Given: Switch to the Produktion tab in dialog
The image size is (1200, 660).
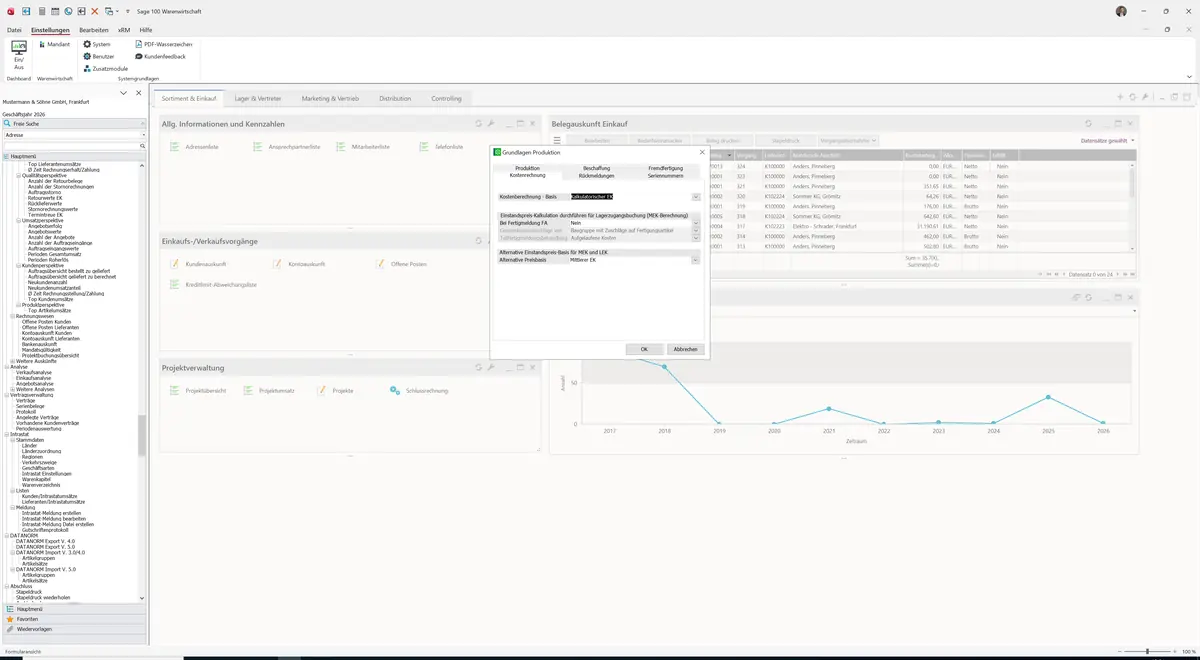Looking at the screenshot, I should [527, 168].
